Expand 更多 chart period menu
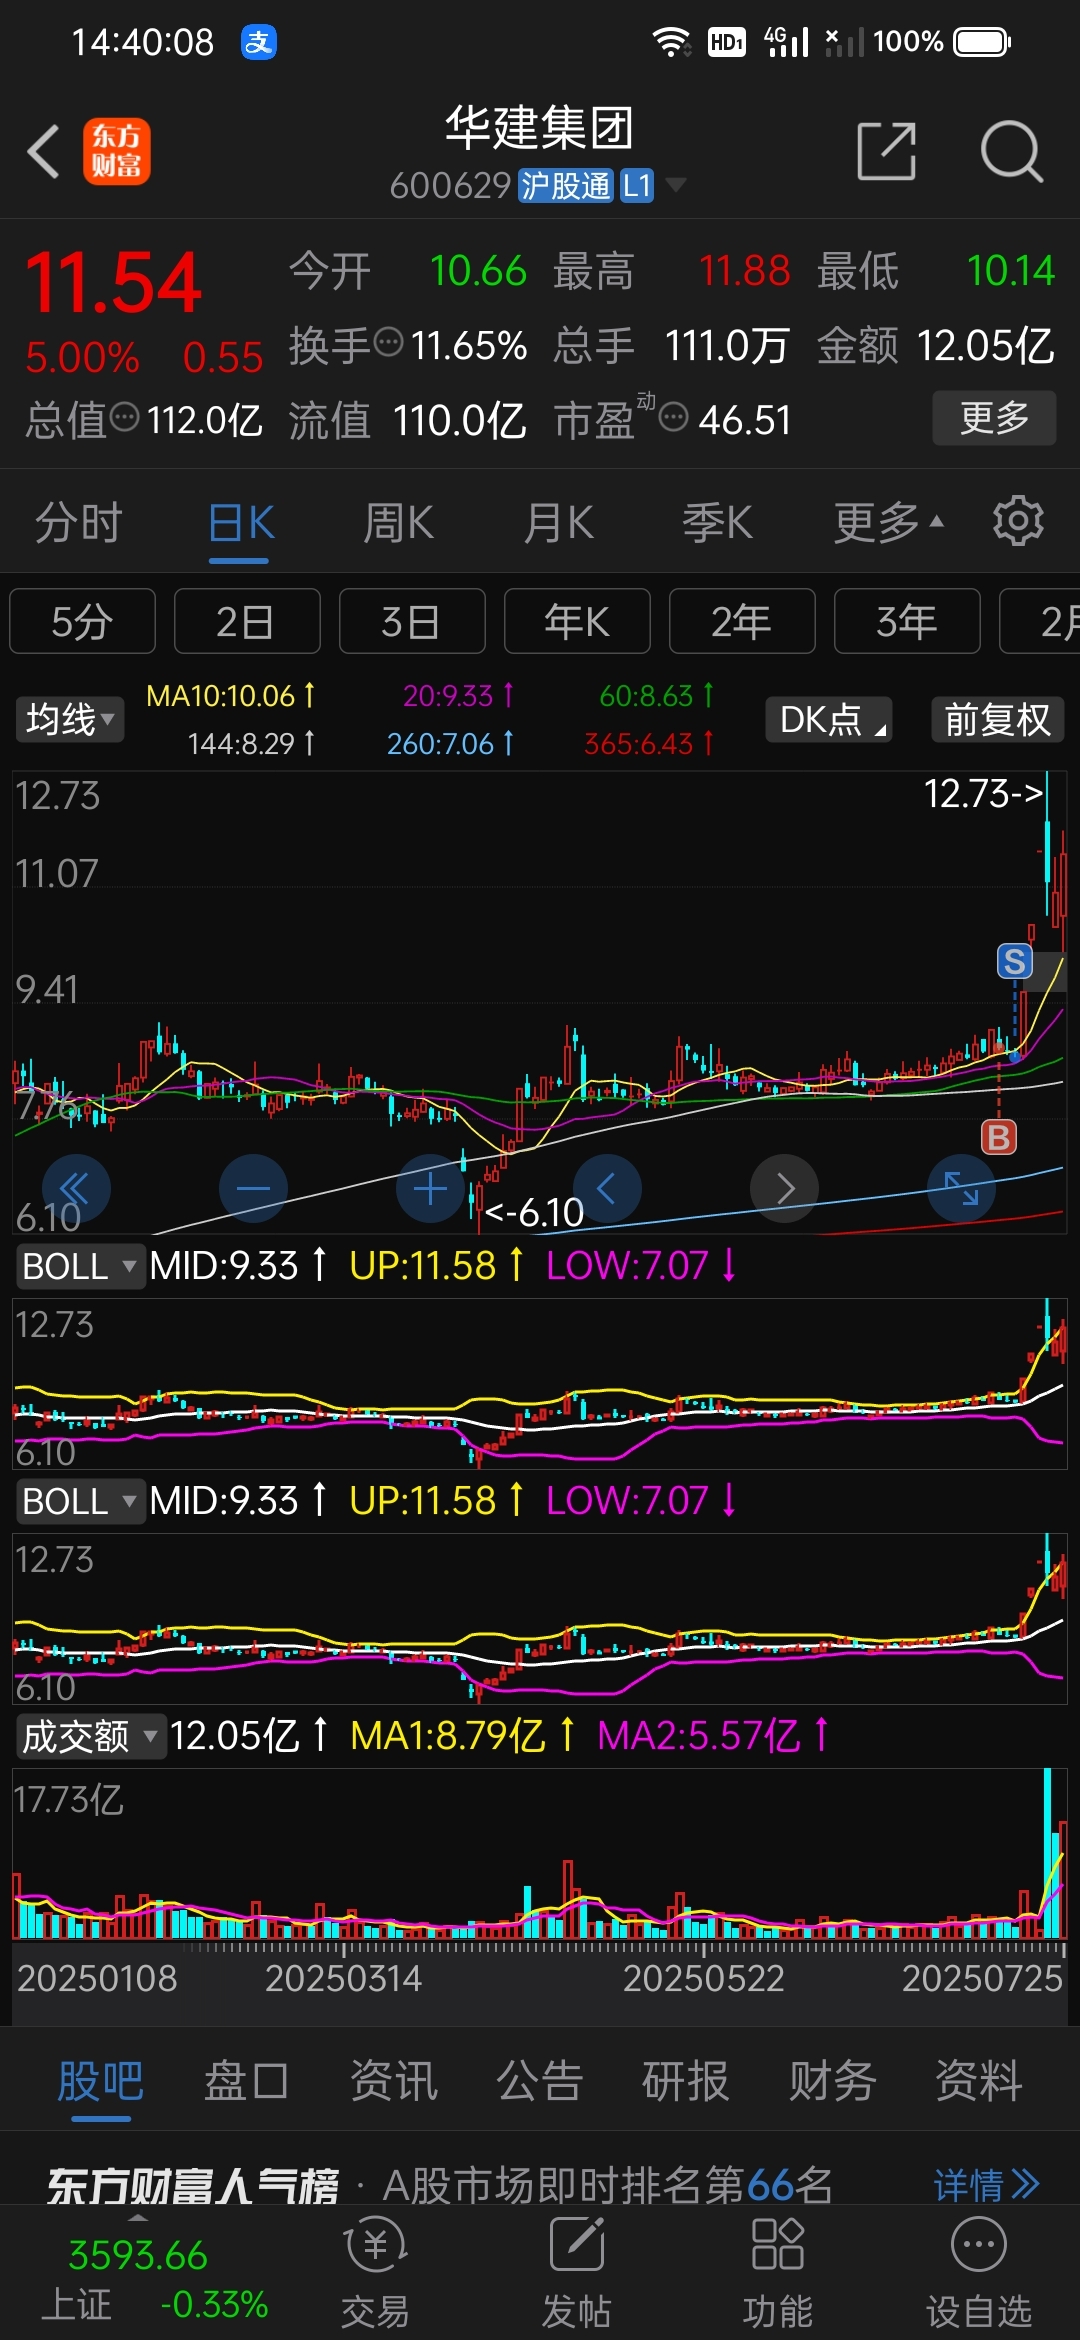 [888, 522]
